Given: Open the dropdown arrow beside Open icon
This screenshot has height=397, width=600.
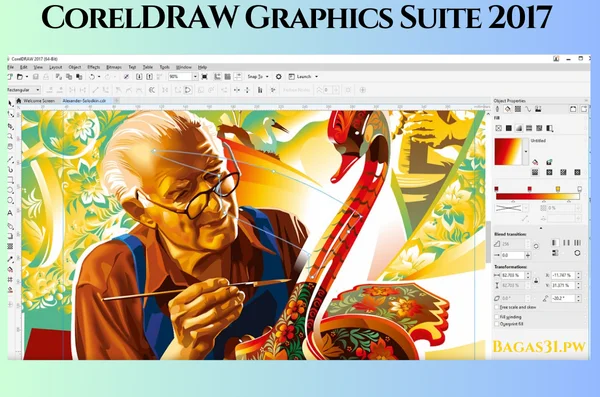Looking at the screenshot, I should coord(27,77).
